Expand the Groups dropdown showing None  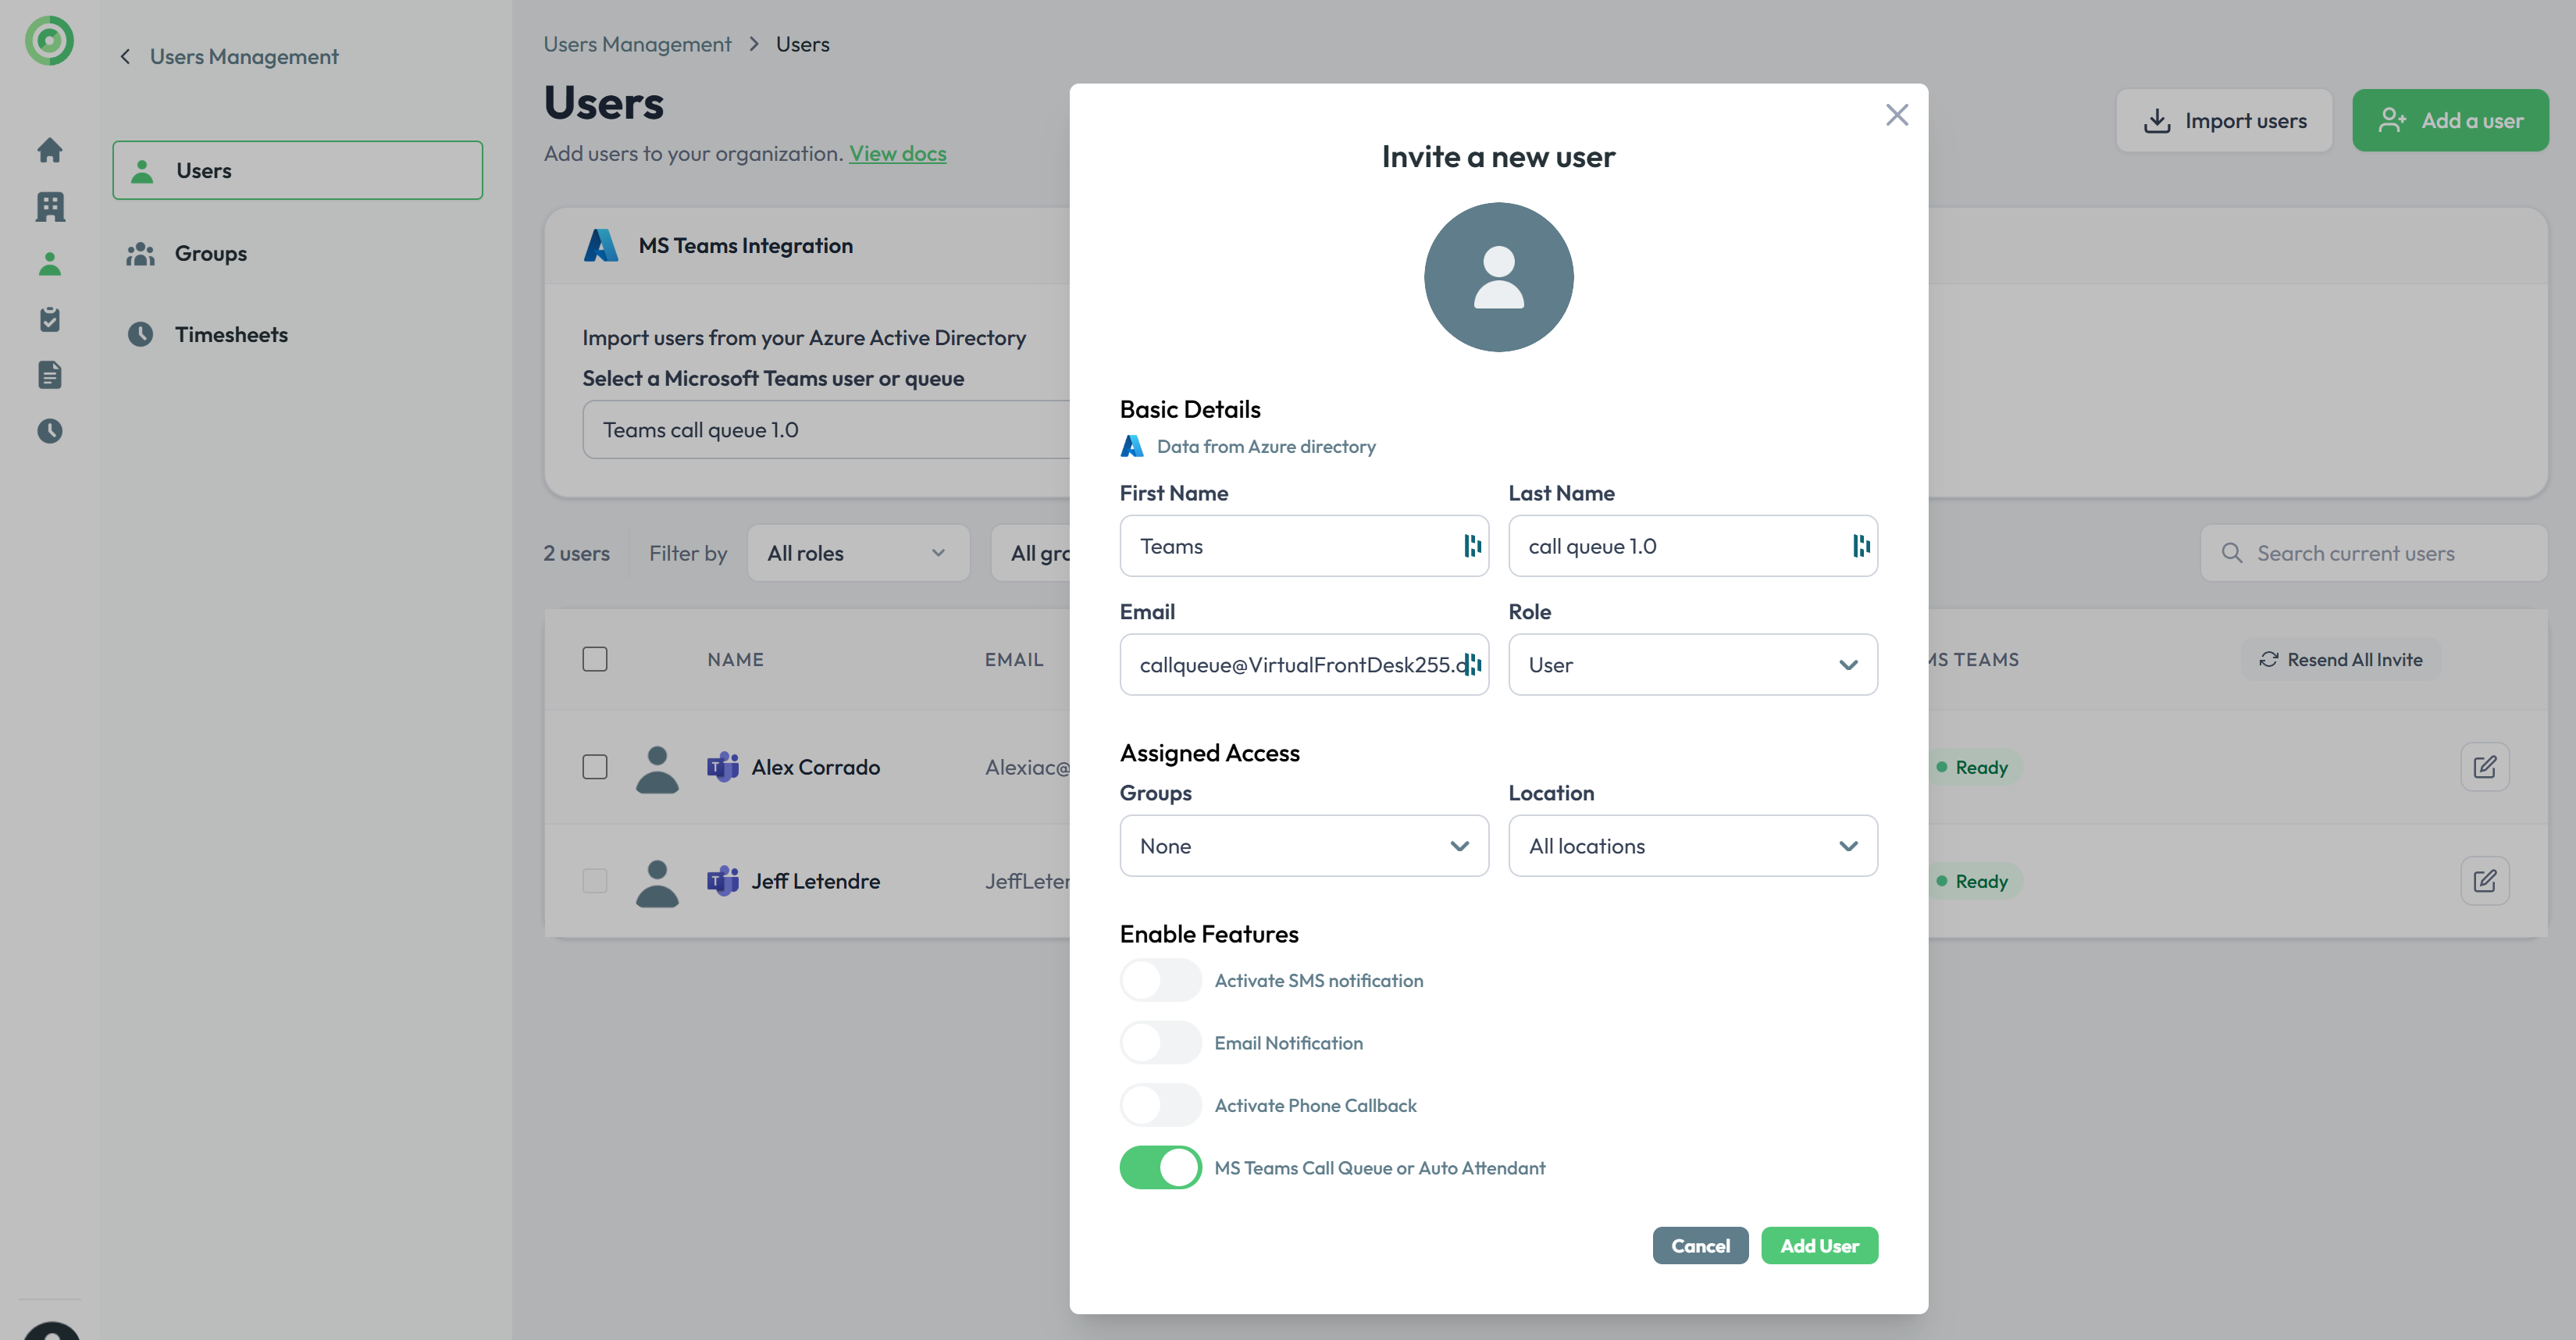(x=1303, y=846)
